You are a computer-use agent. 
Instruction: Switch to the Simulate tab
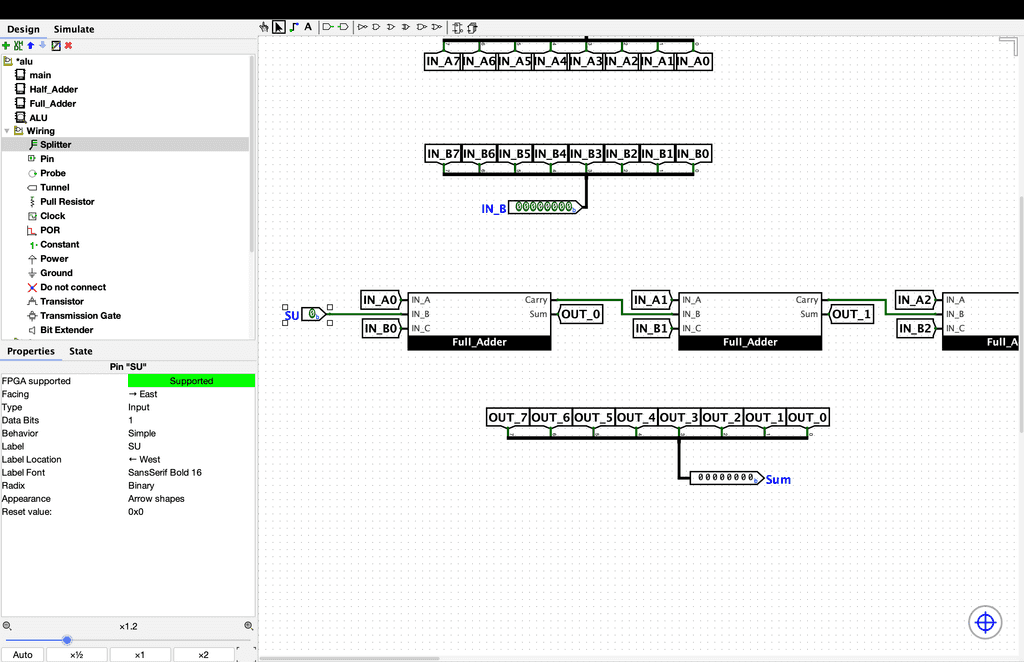point(74,29)
